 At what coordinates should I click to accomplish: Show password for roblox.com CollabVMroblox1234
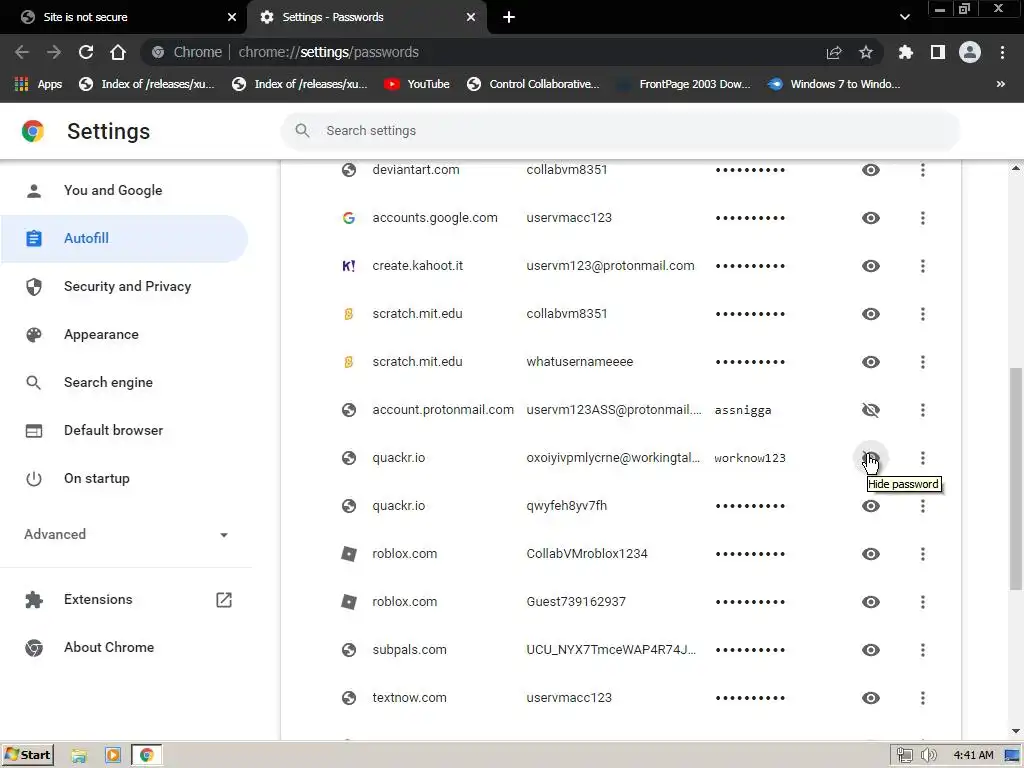(871, 554)
